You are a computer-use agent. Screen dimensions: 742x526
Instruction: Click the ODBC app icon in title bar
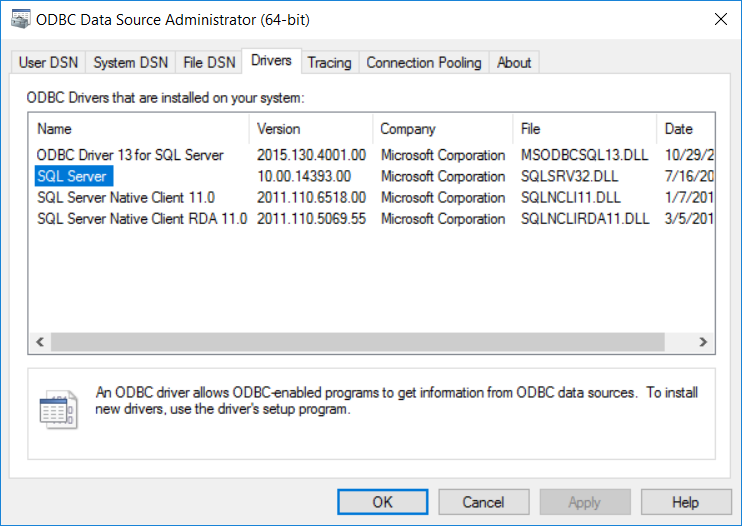[x=19, y=18]
